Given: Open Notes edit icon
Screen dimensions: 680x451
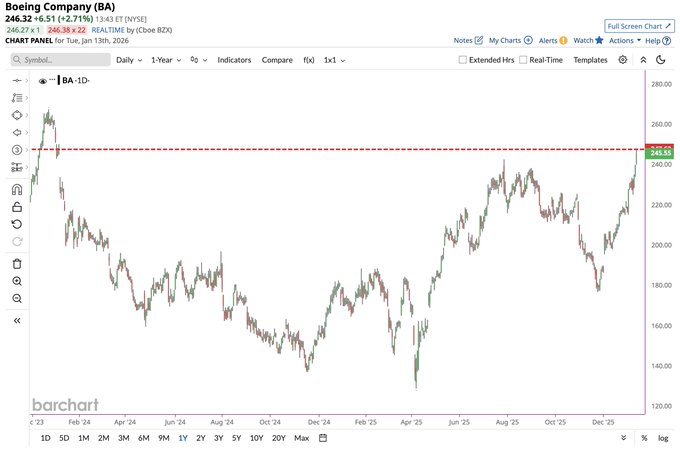Looking at the screenshot, I should click(x=479, y=40).
